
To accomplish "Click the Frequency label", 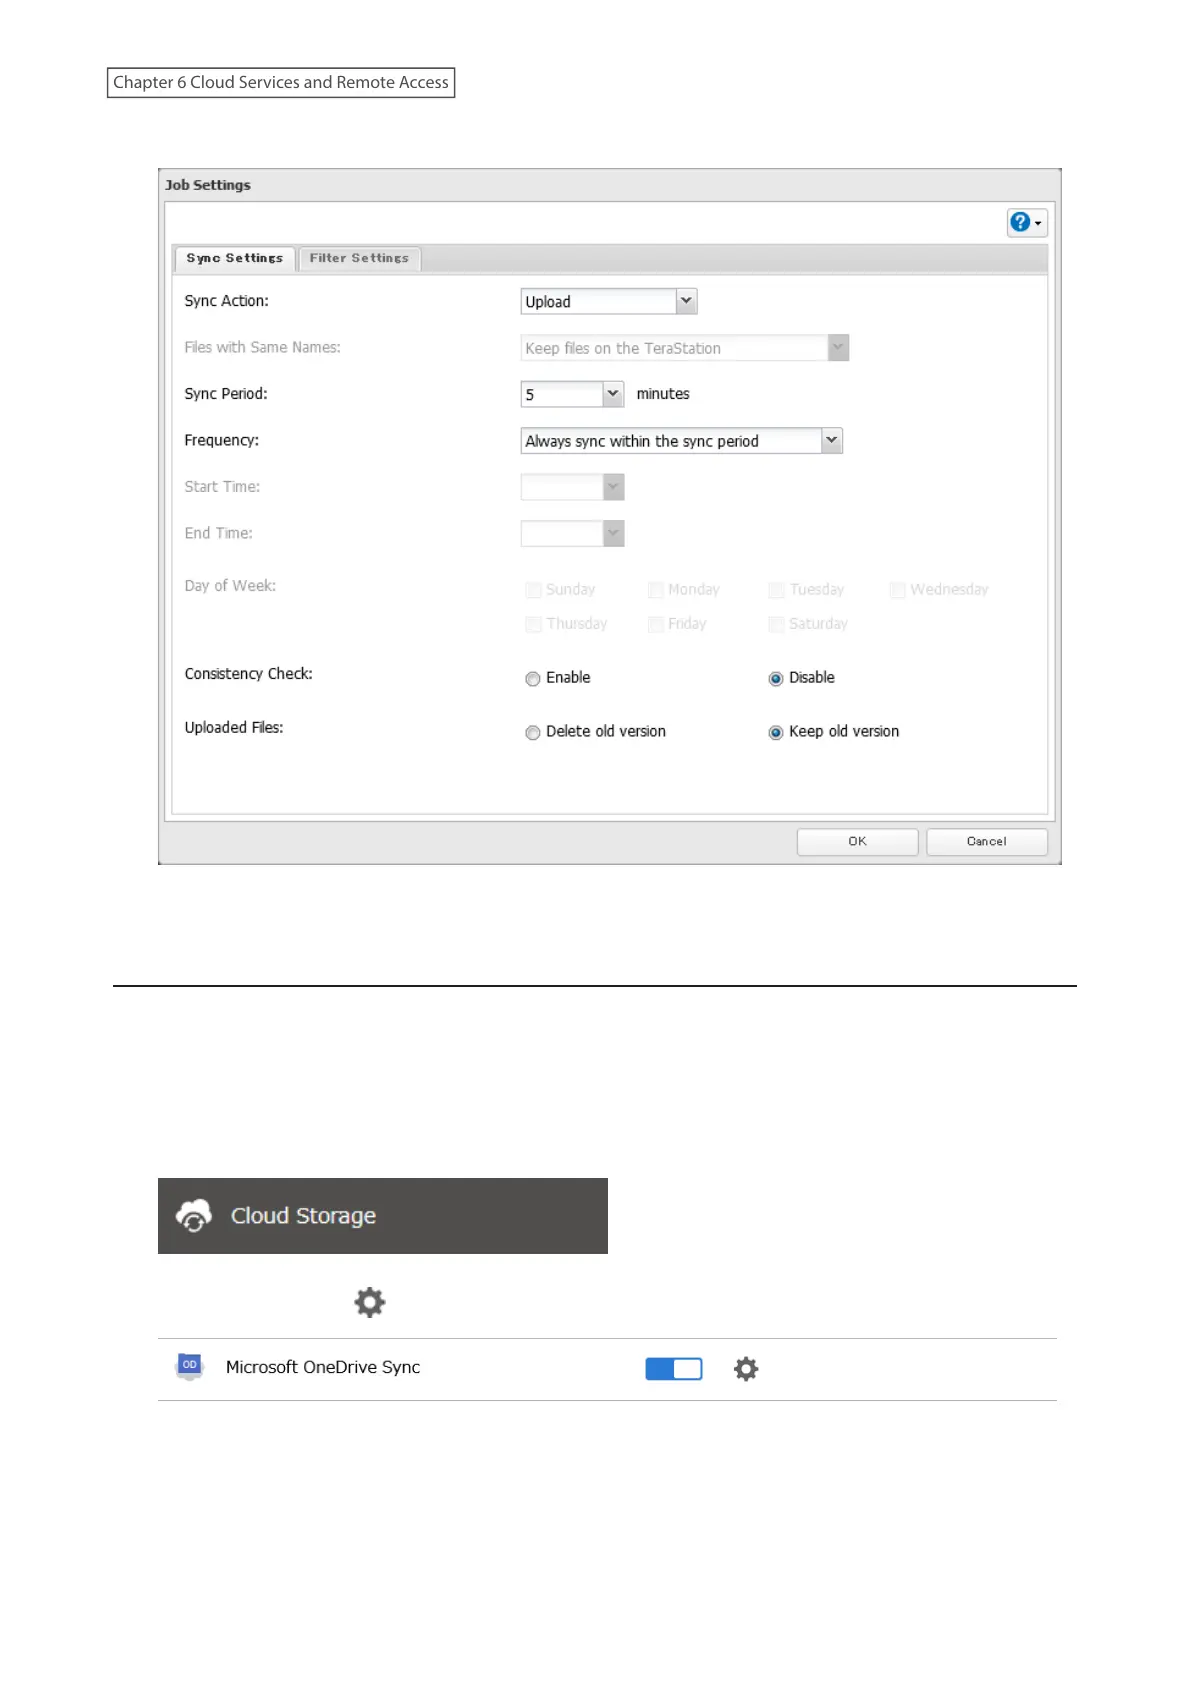I will point(221,440).
